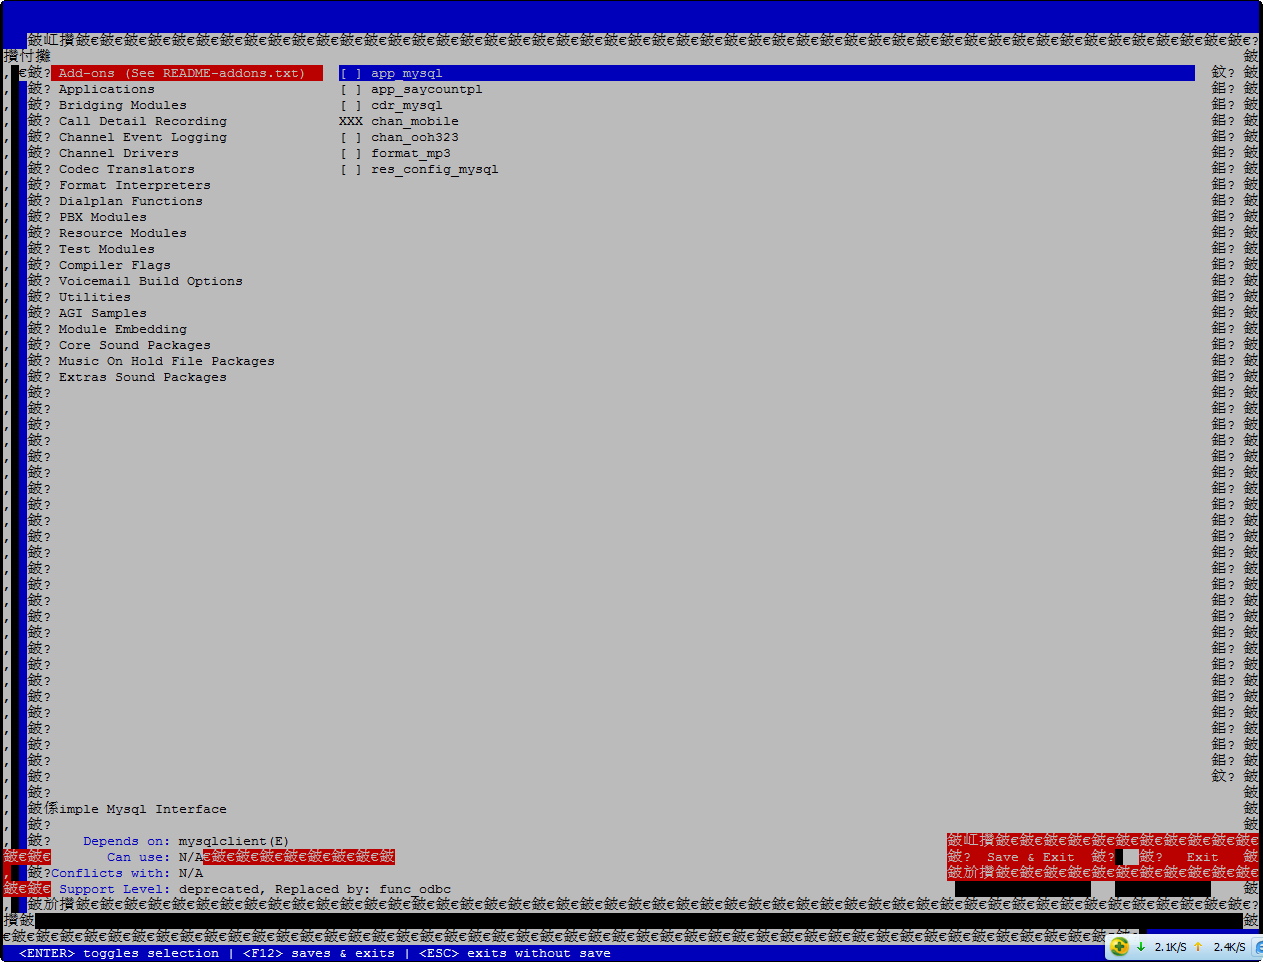Click the 'Conflicts with: N/A' line
This screenshot has width=1263, height=962.
[127, 873]
